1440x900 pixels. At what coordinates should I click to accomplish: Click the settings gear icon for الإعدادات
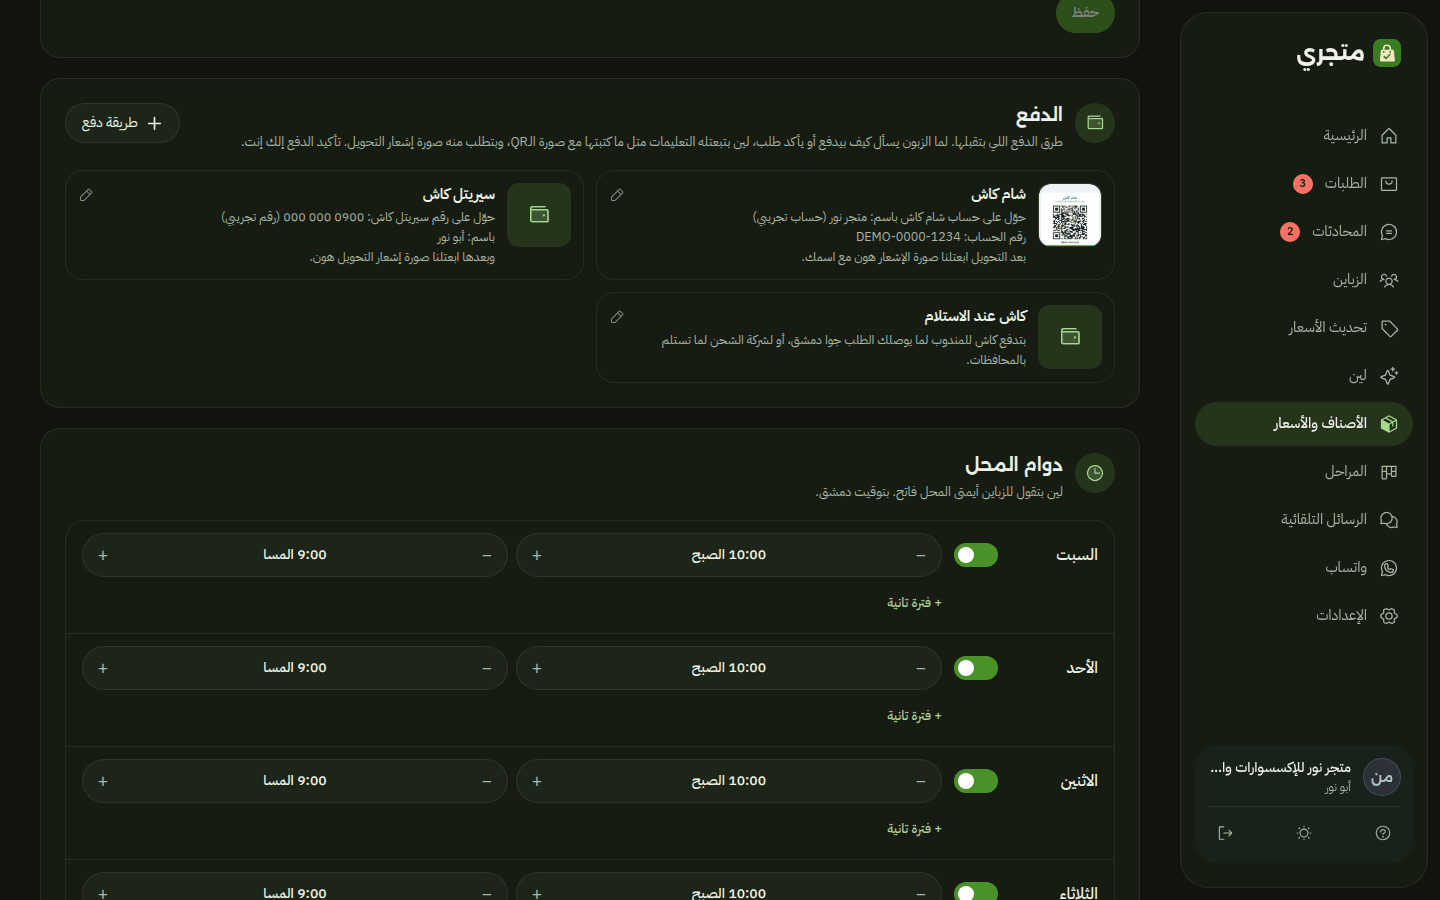(x=1389, y=616)
